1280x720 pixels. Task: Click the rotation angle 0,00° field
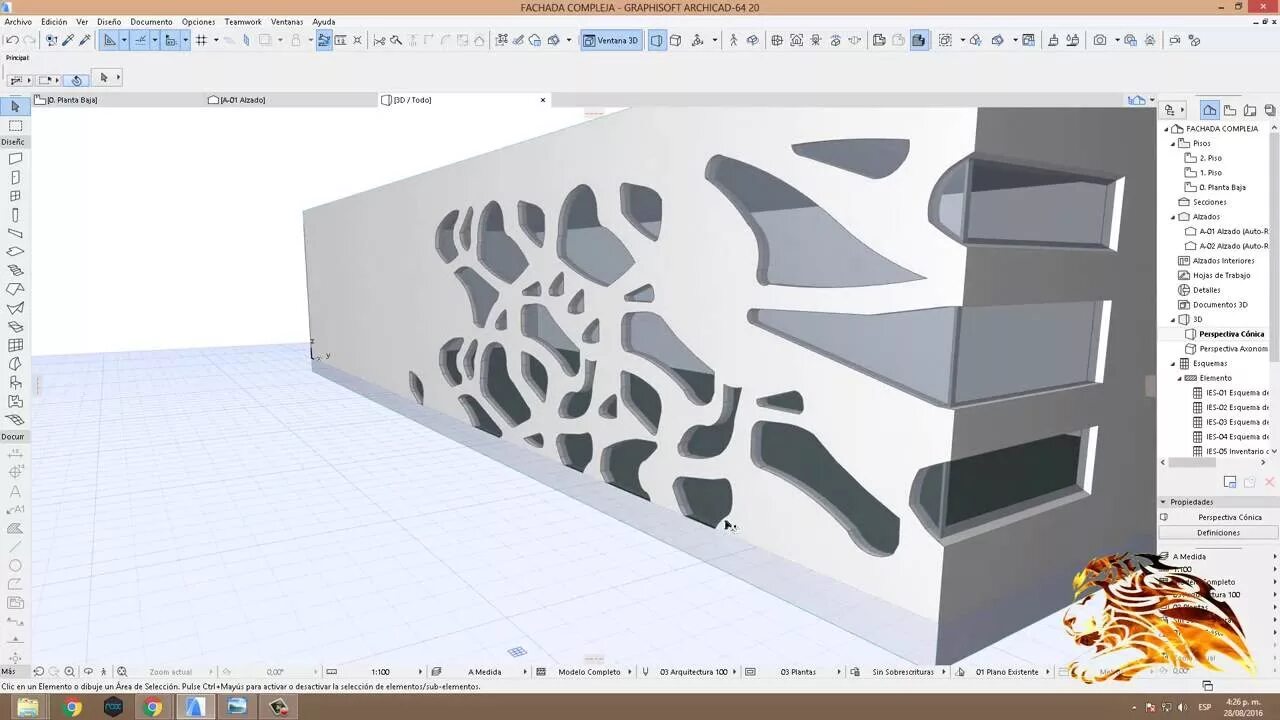275,672
